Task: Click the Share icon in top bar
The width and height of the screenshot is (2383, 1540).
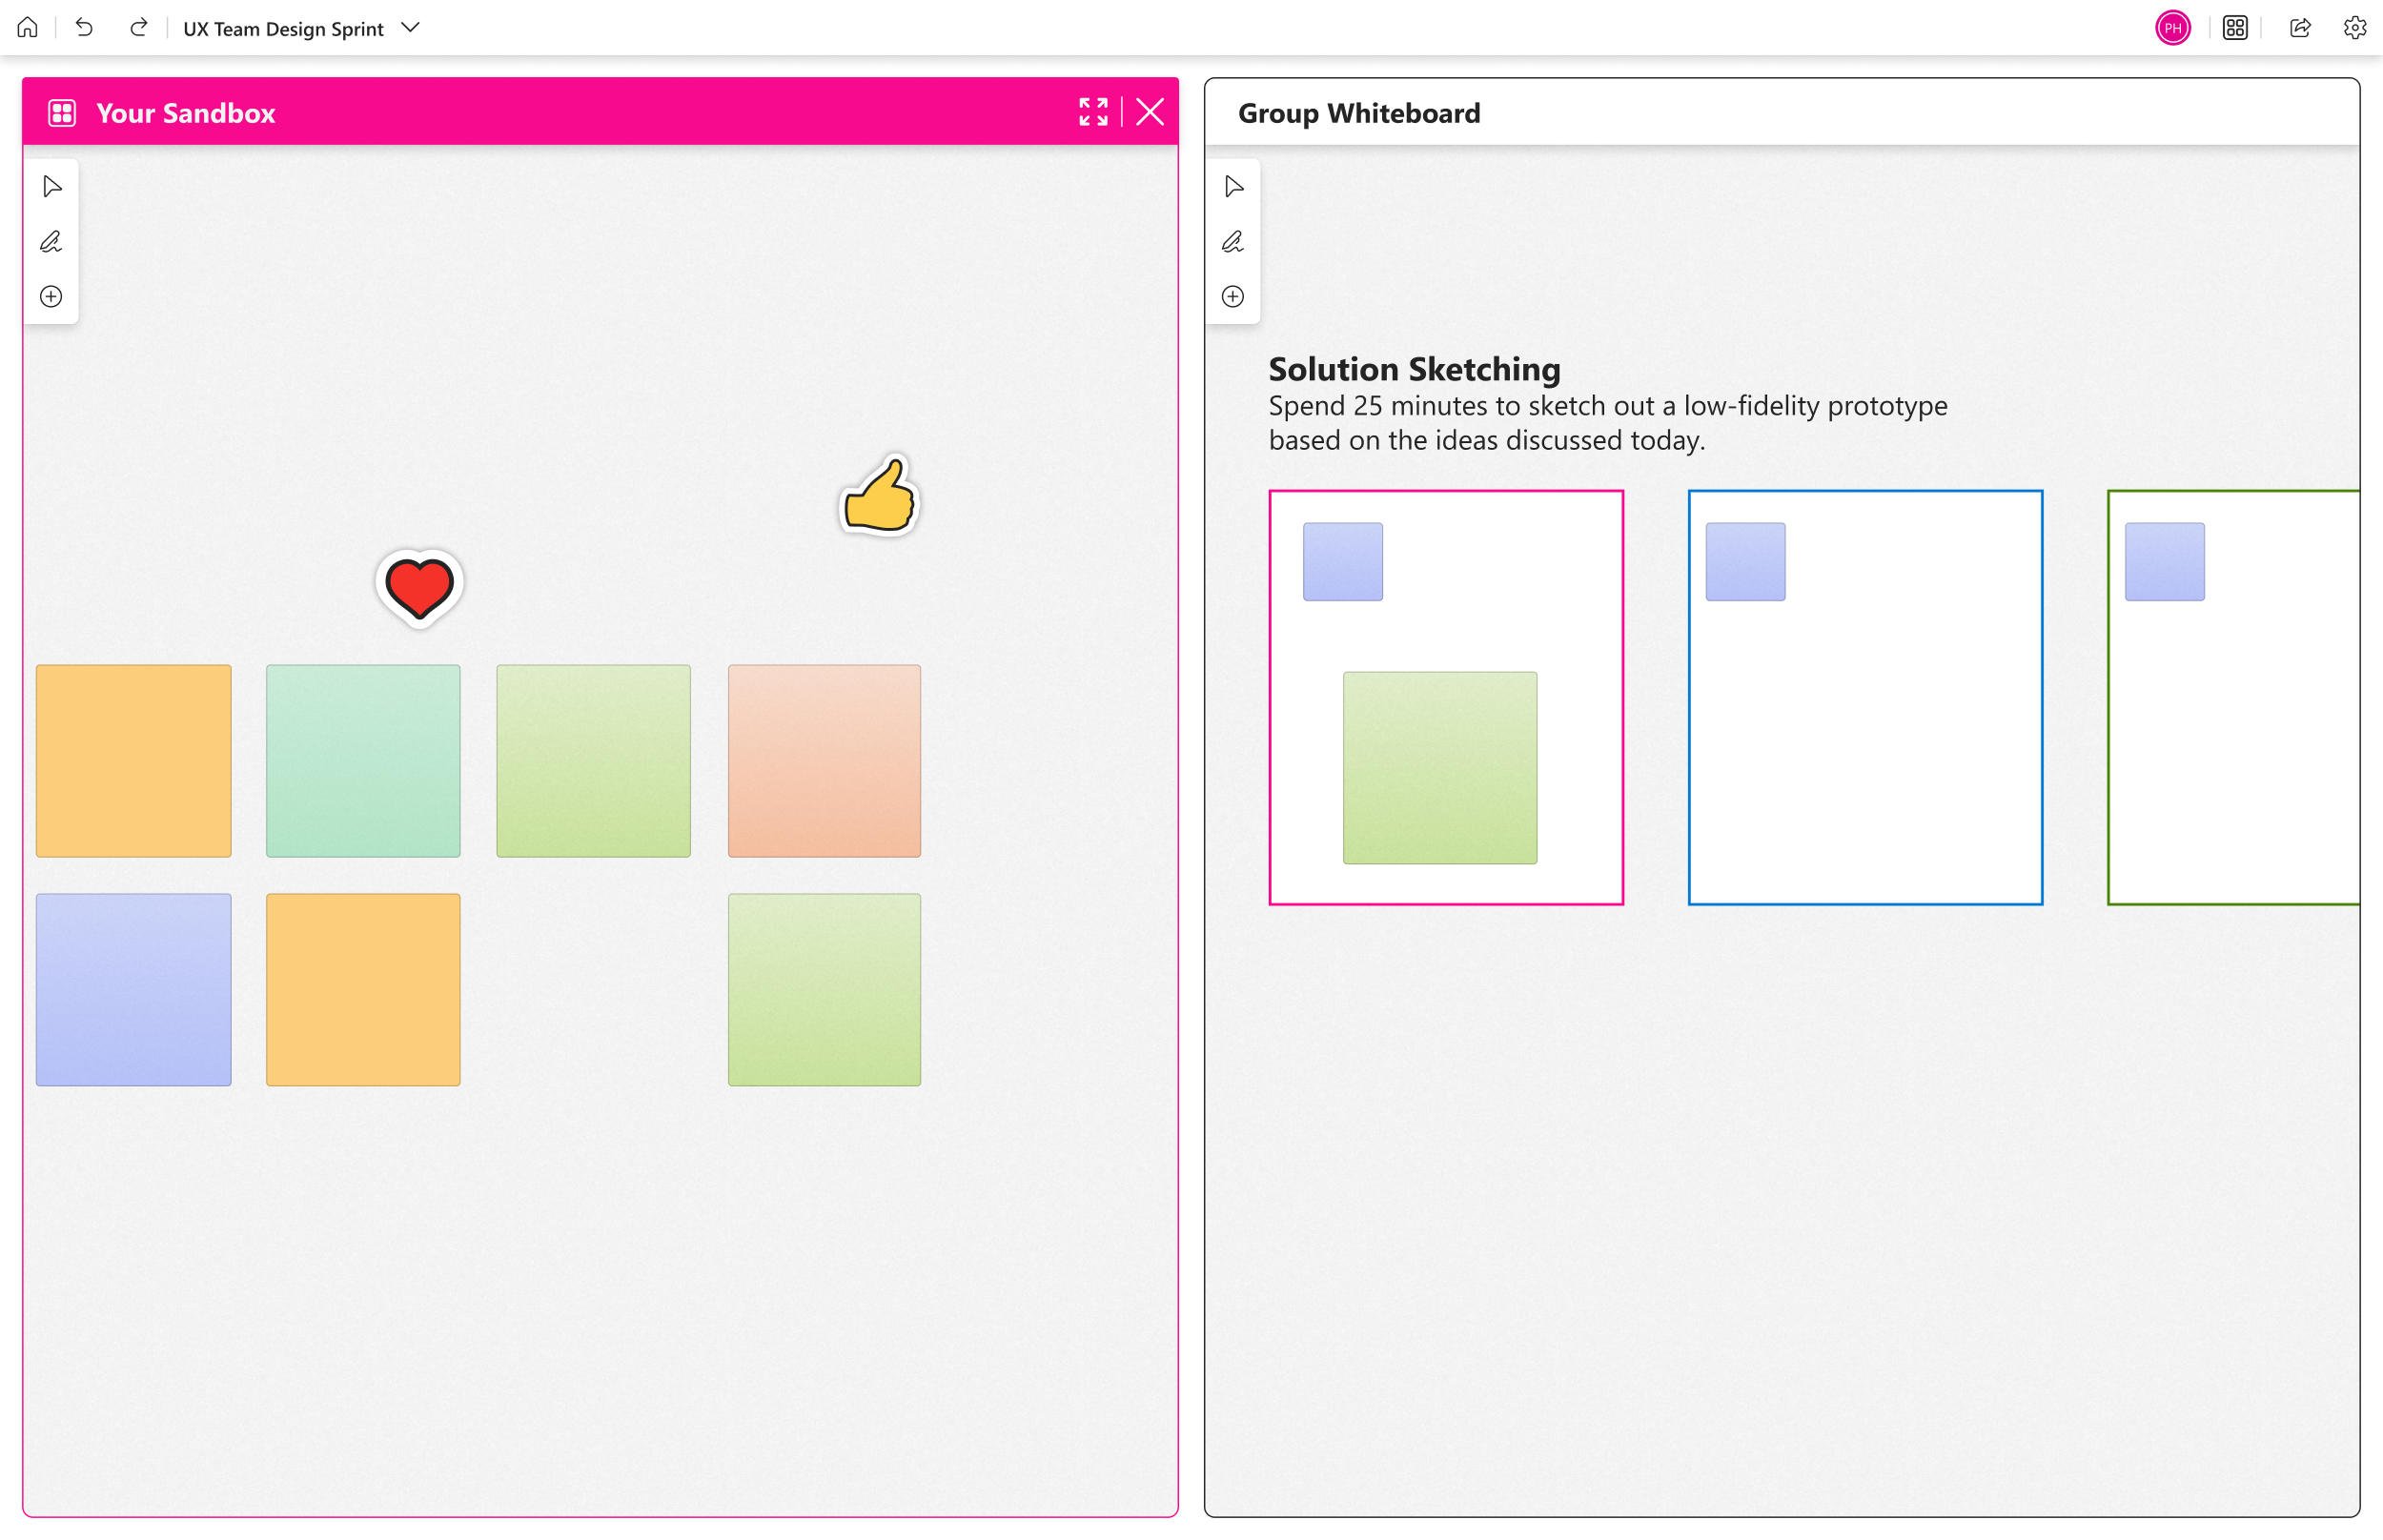Action: [2300, 28]
